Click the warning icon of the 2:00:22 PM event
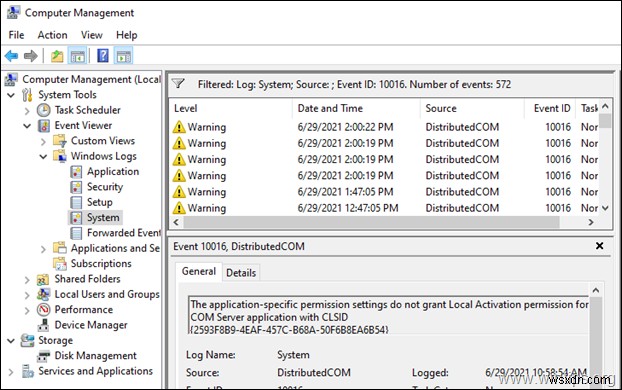This screenshot has height=390, width=622. [x=179, y=127]
